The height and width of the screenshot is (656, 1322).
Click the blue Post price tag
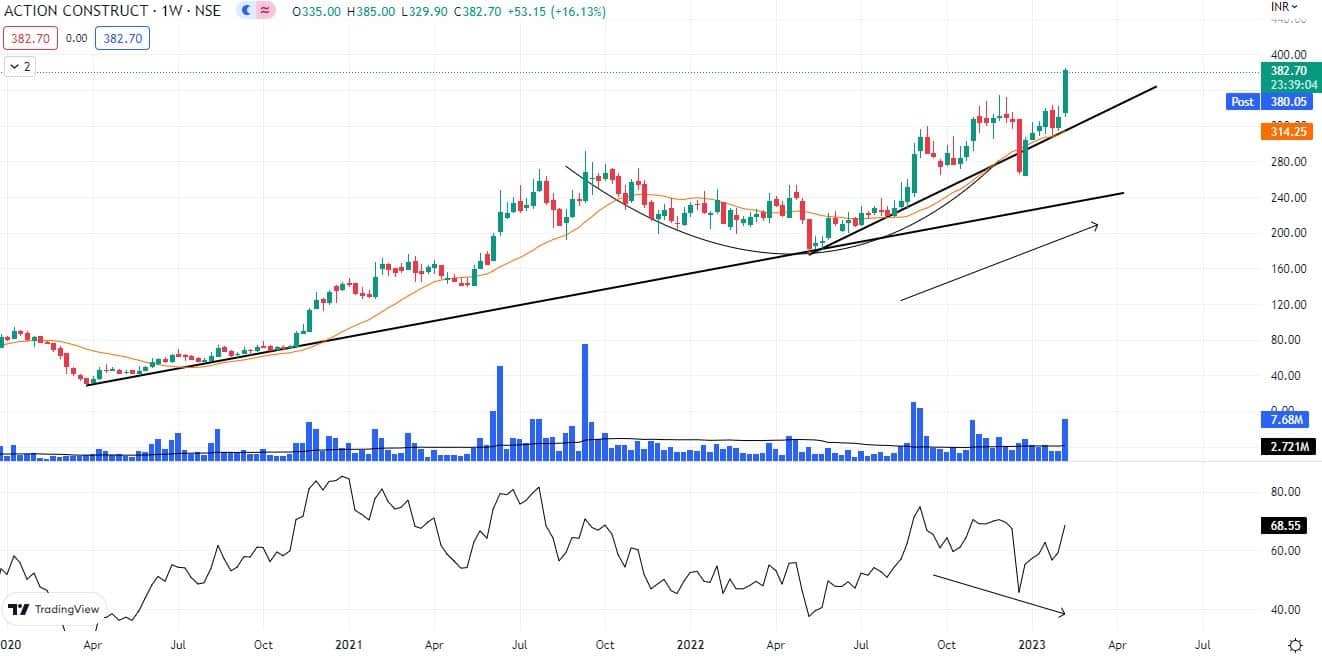tap(1242, 102)
